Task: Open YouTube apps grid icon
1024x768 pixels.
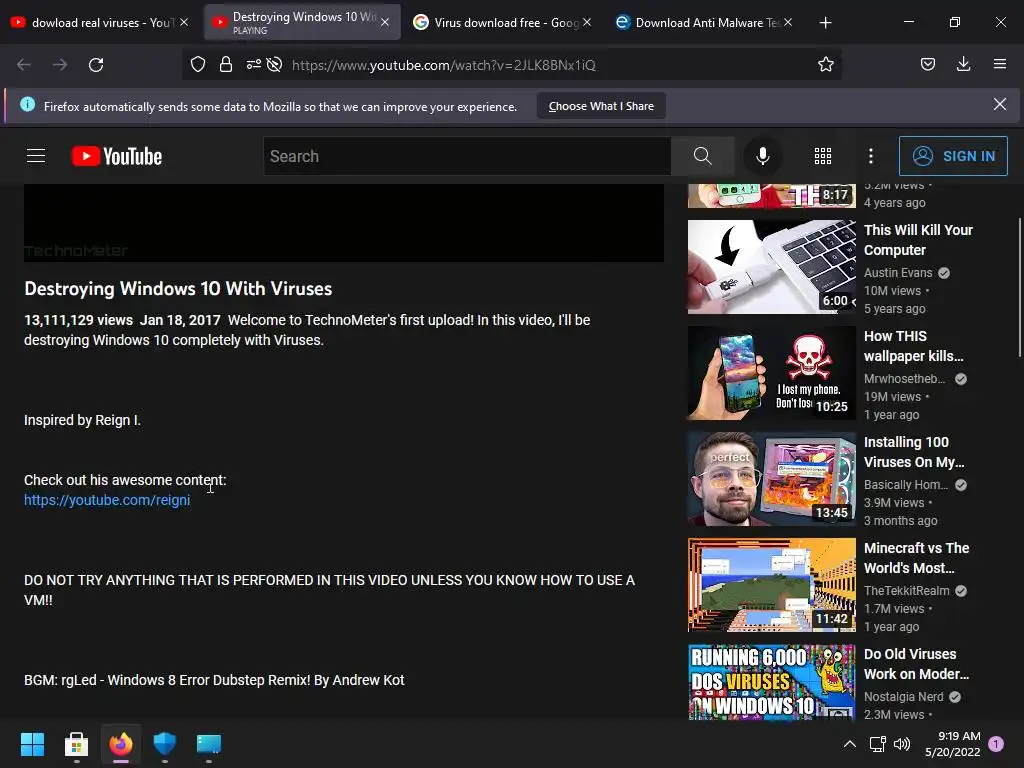Action: (x=823, y=156)
